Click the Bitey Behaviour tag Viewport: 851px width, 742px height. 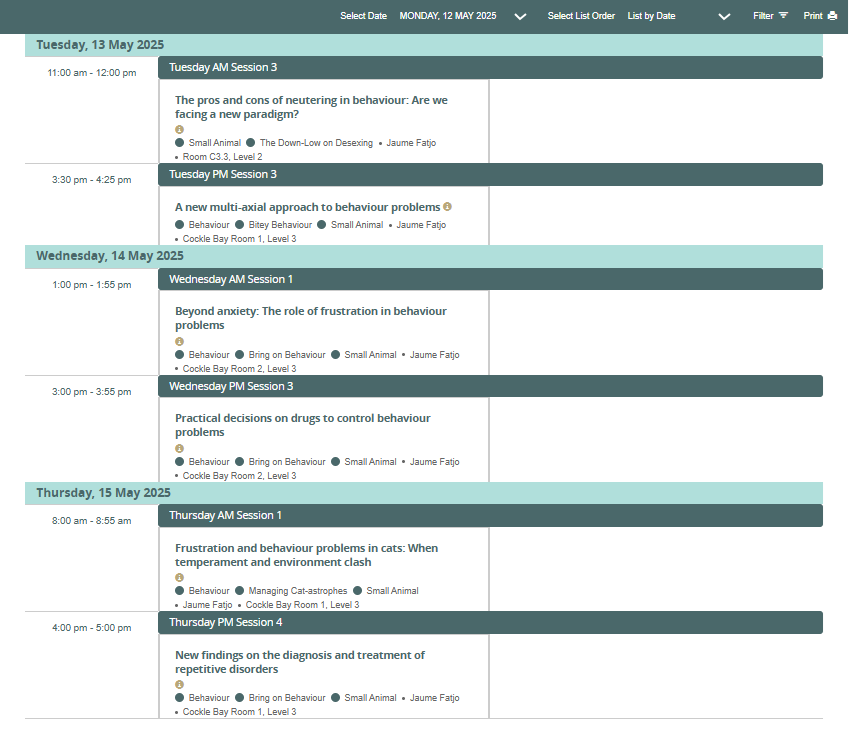(x=280, y=225)
